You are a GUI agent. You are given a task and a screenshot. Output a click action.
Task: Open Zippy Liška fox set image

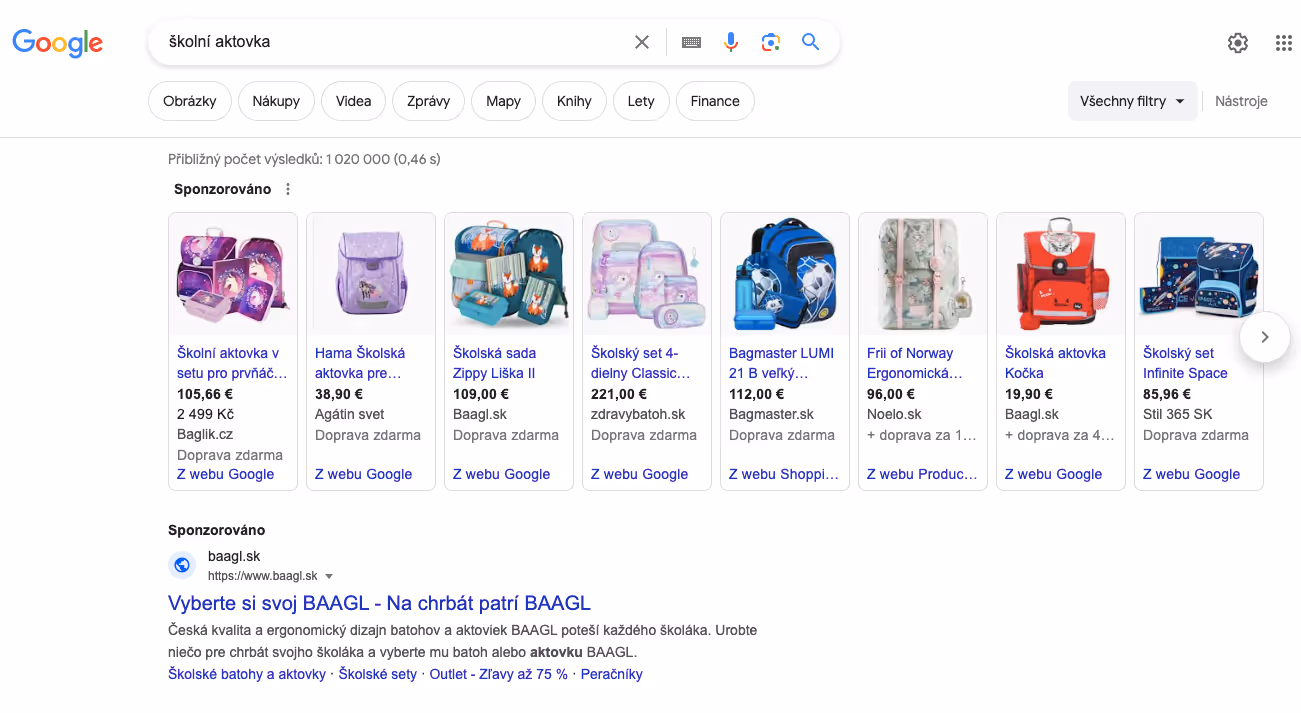[x=509, y=275]
